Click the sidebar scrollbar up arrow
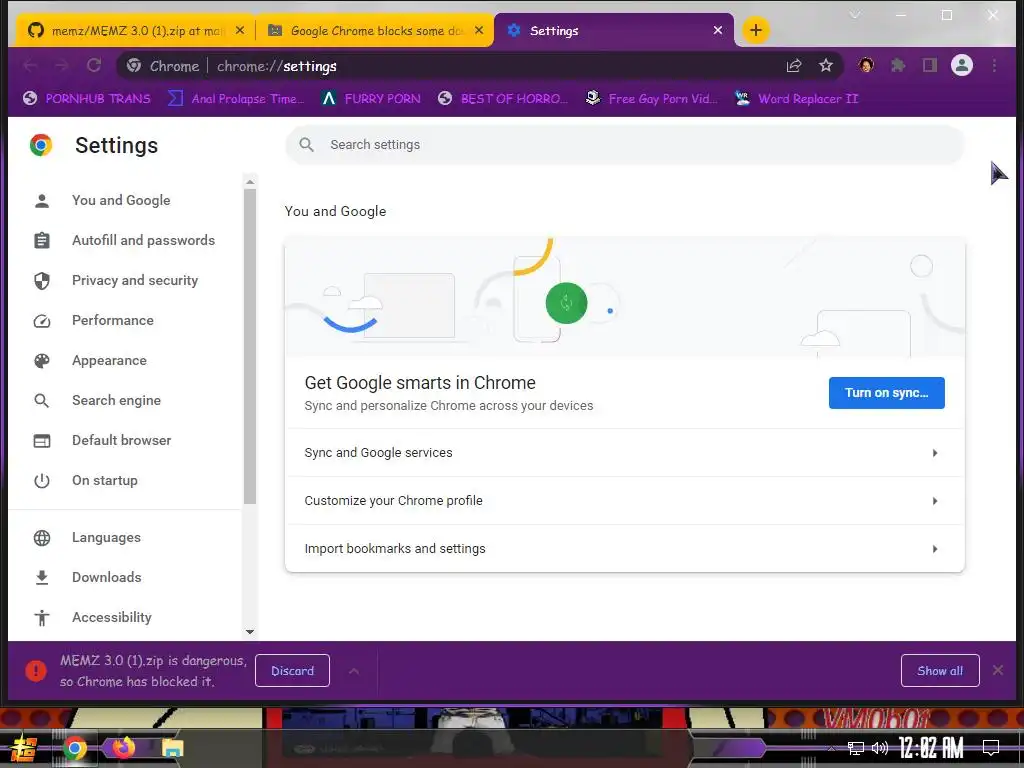 tap(249, 182)
